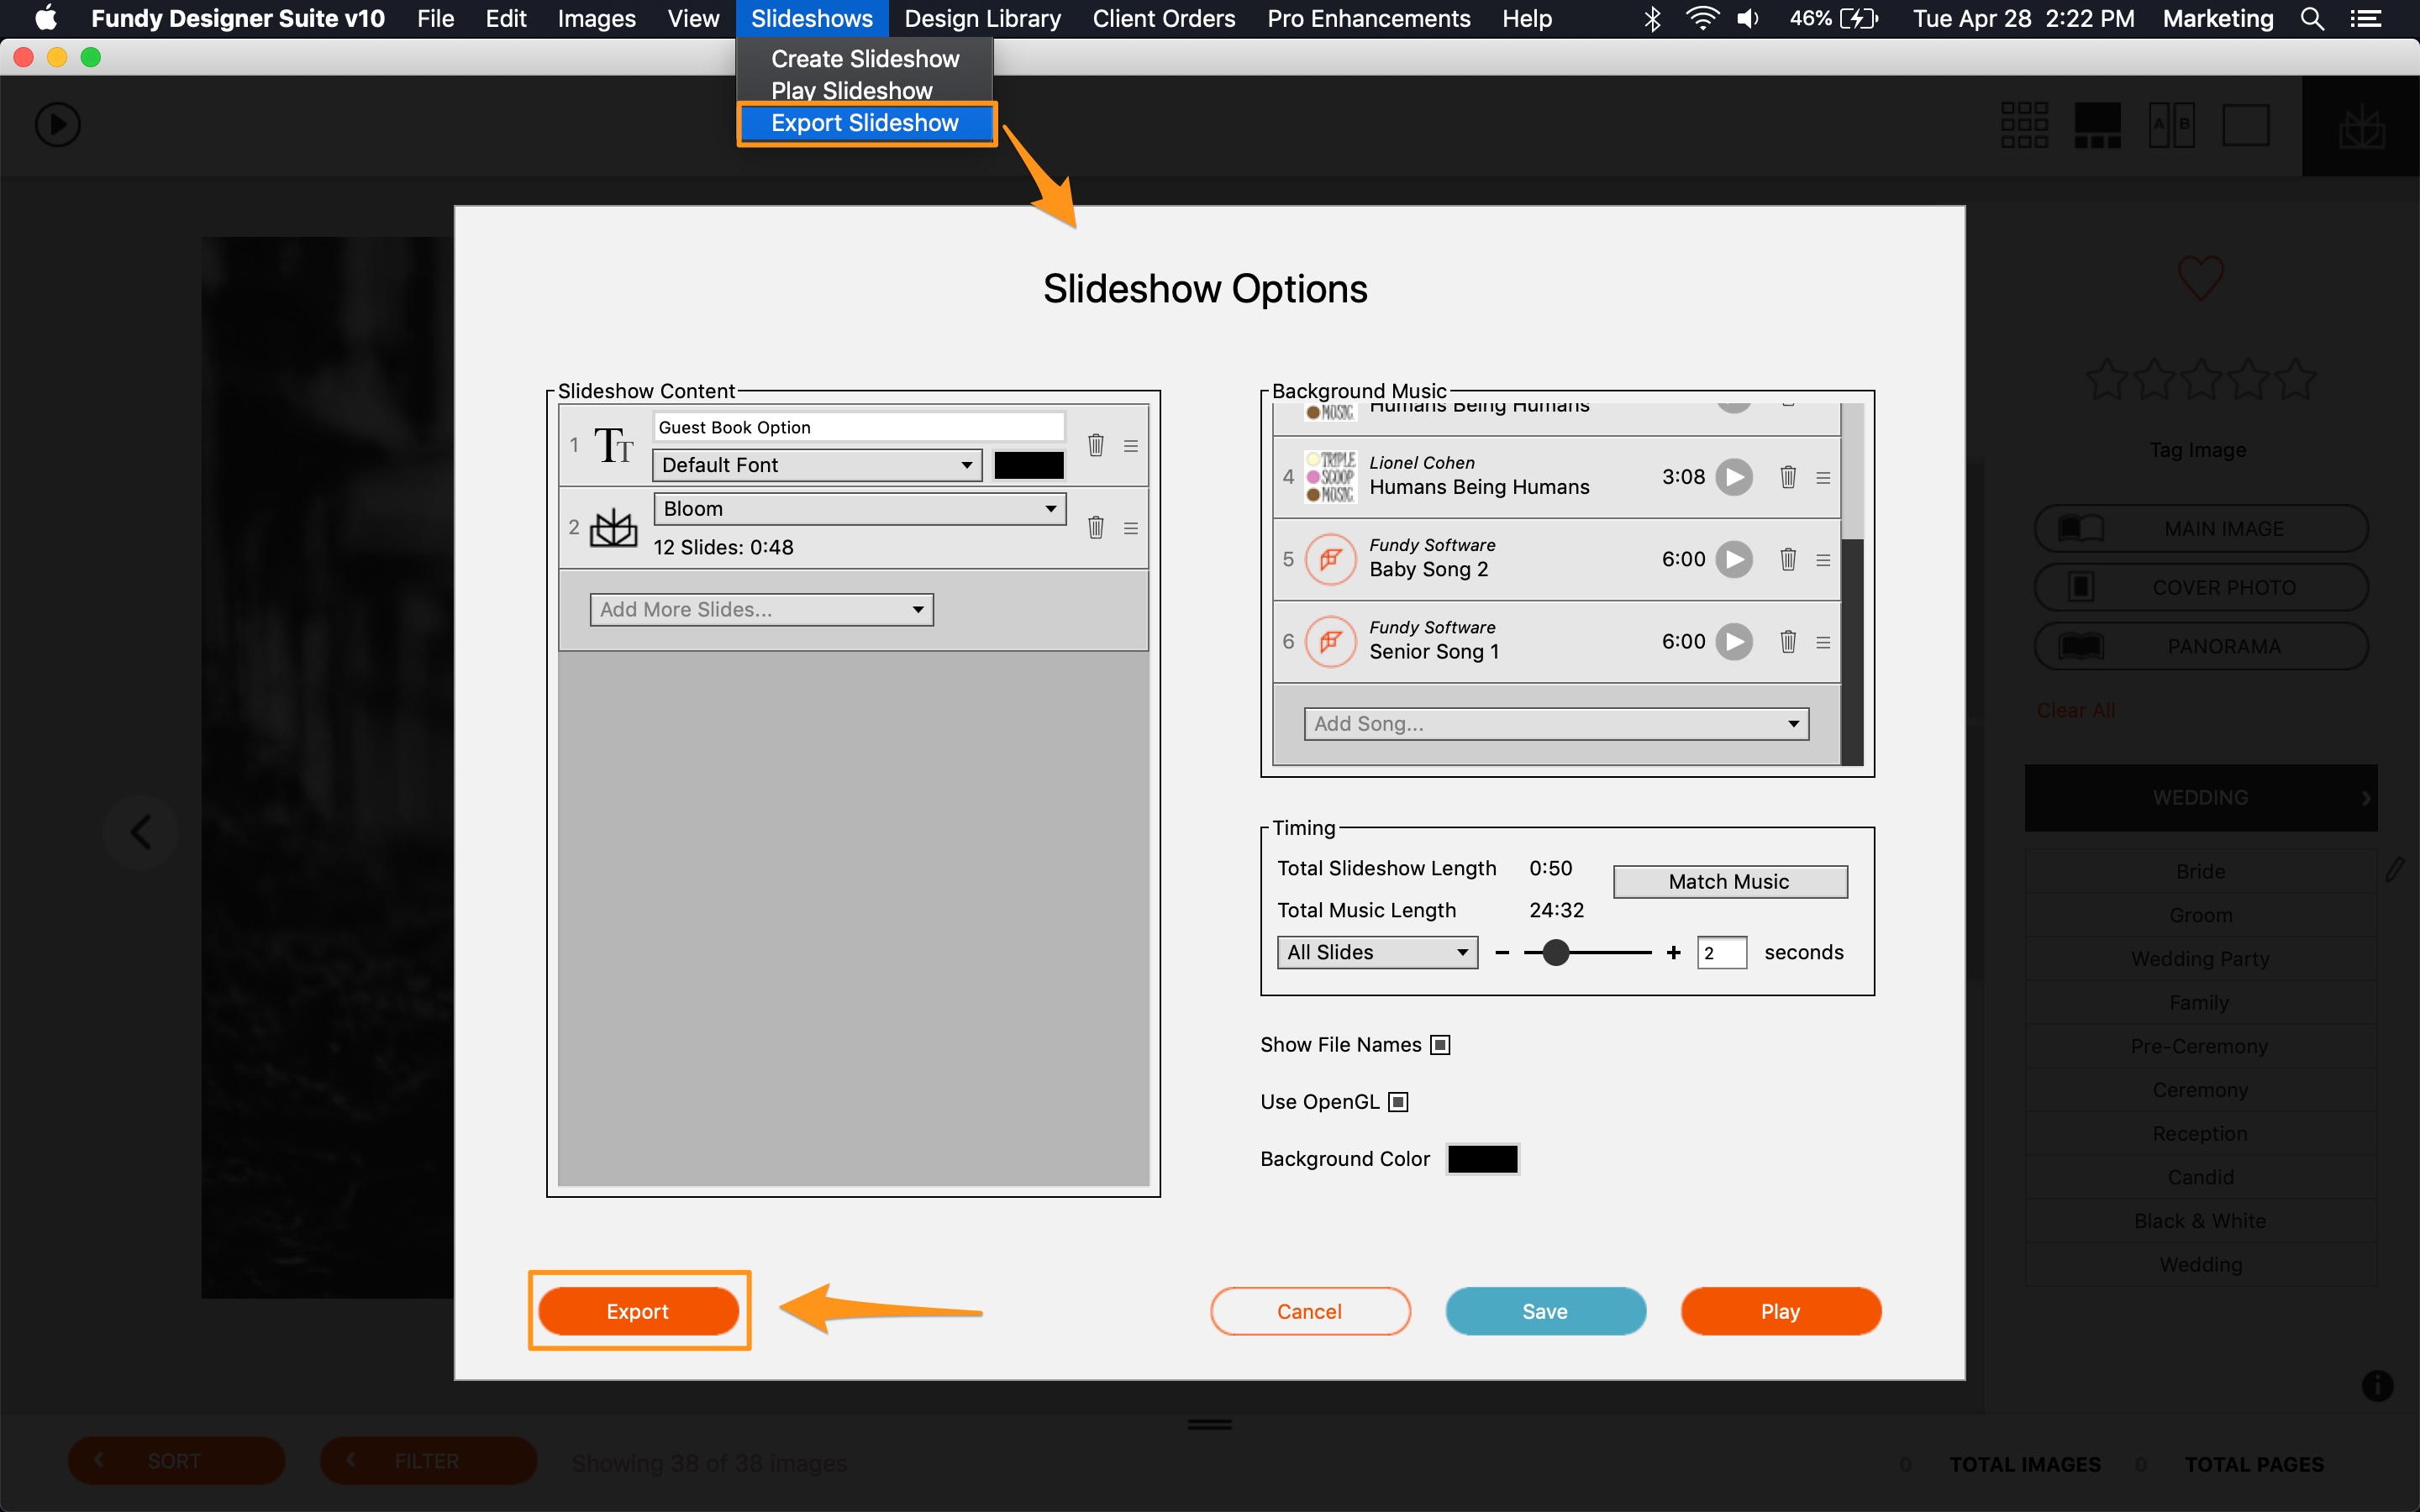Click the MAIN IMAGE tag button

(2200, 528)
